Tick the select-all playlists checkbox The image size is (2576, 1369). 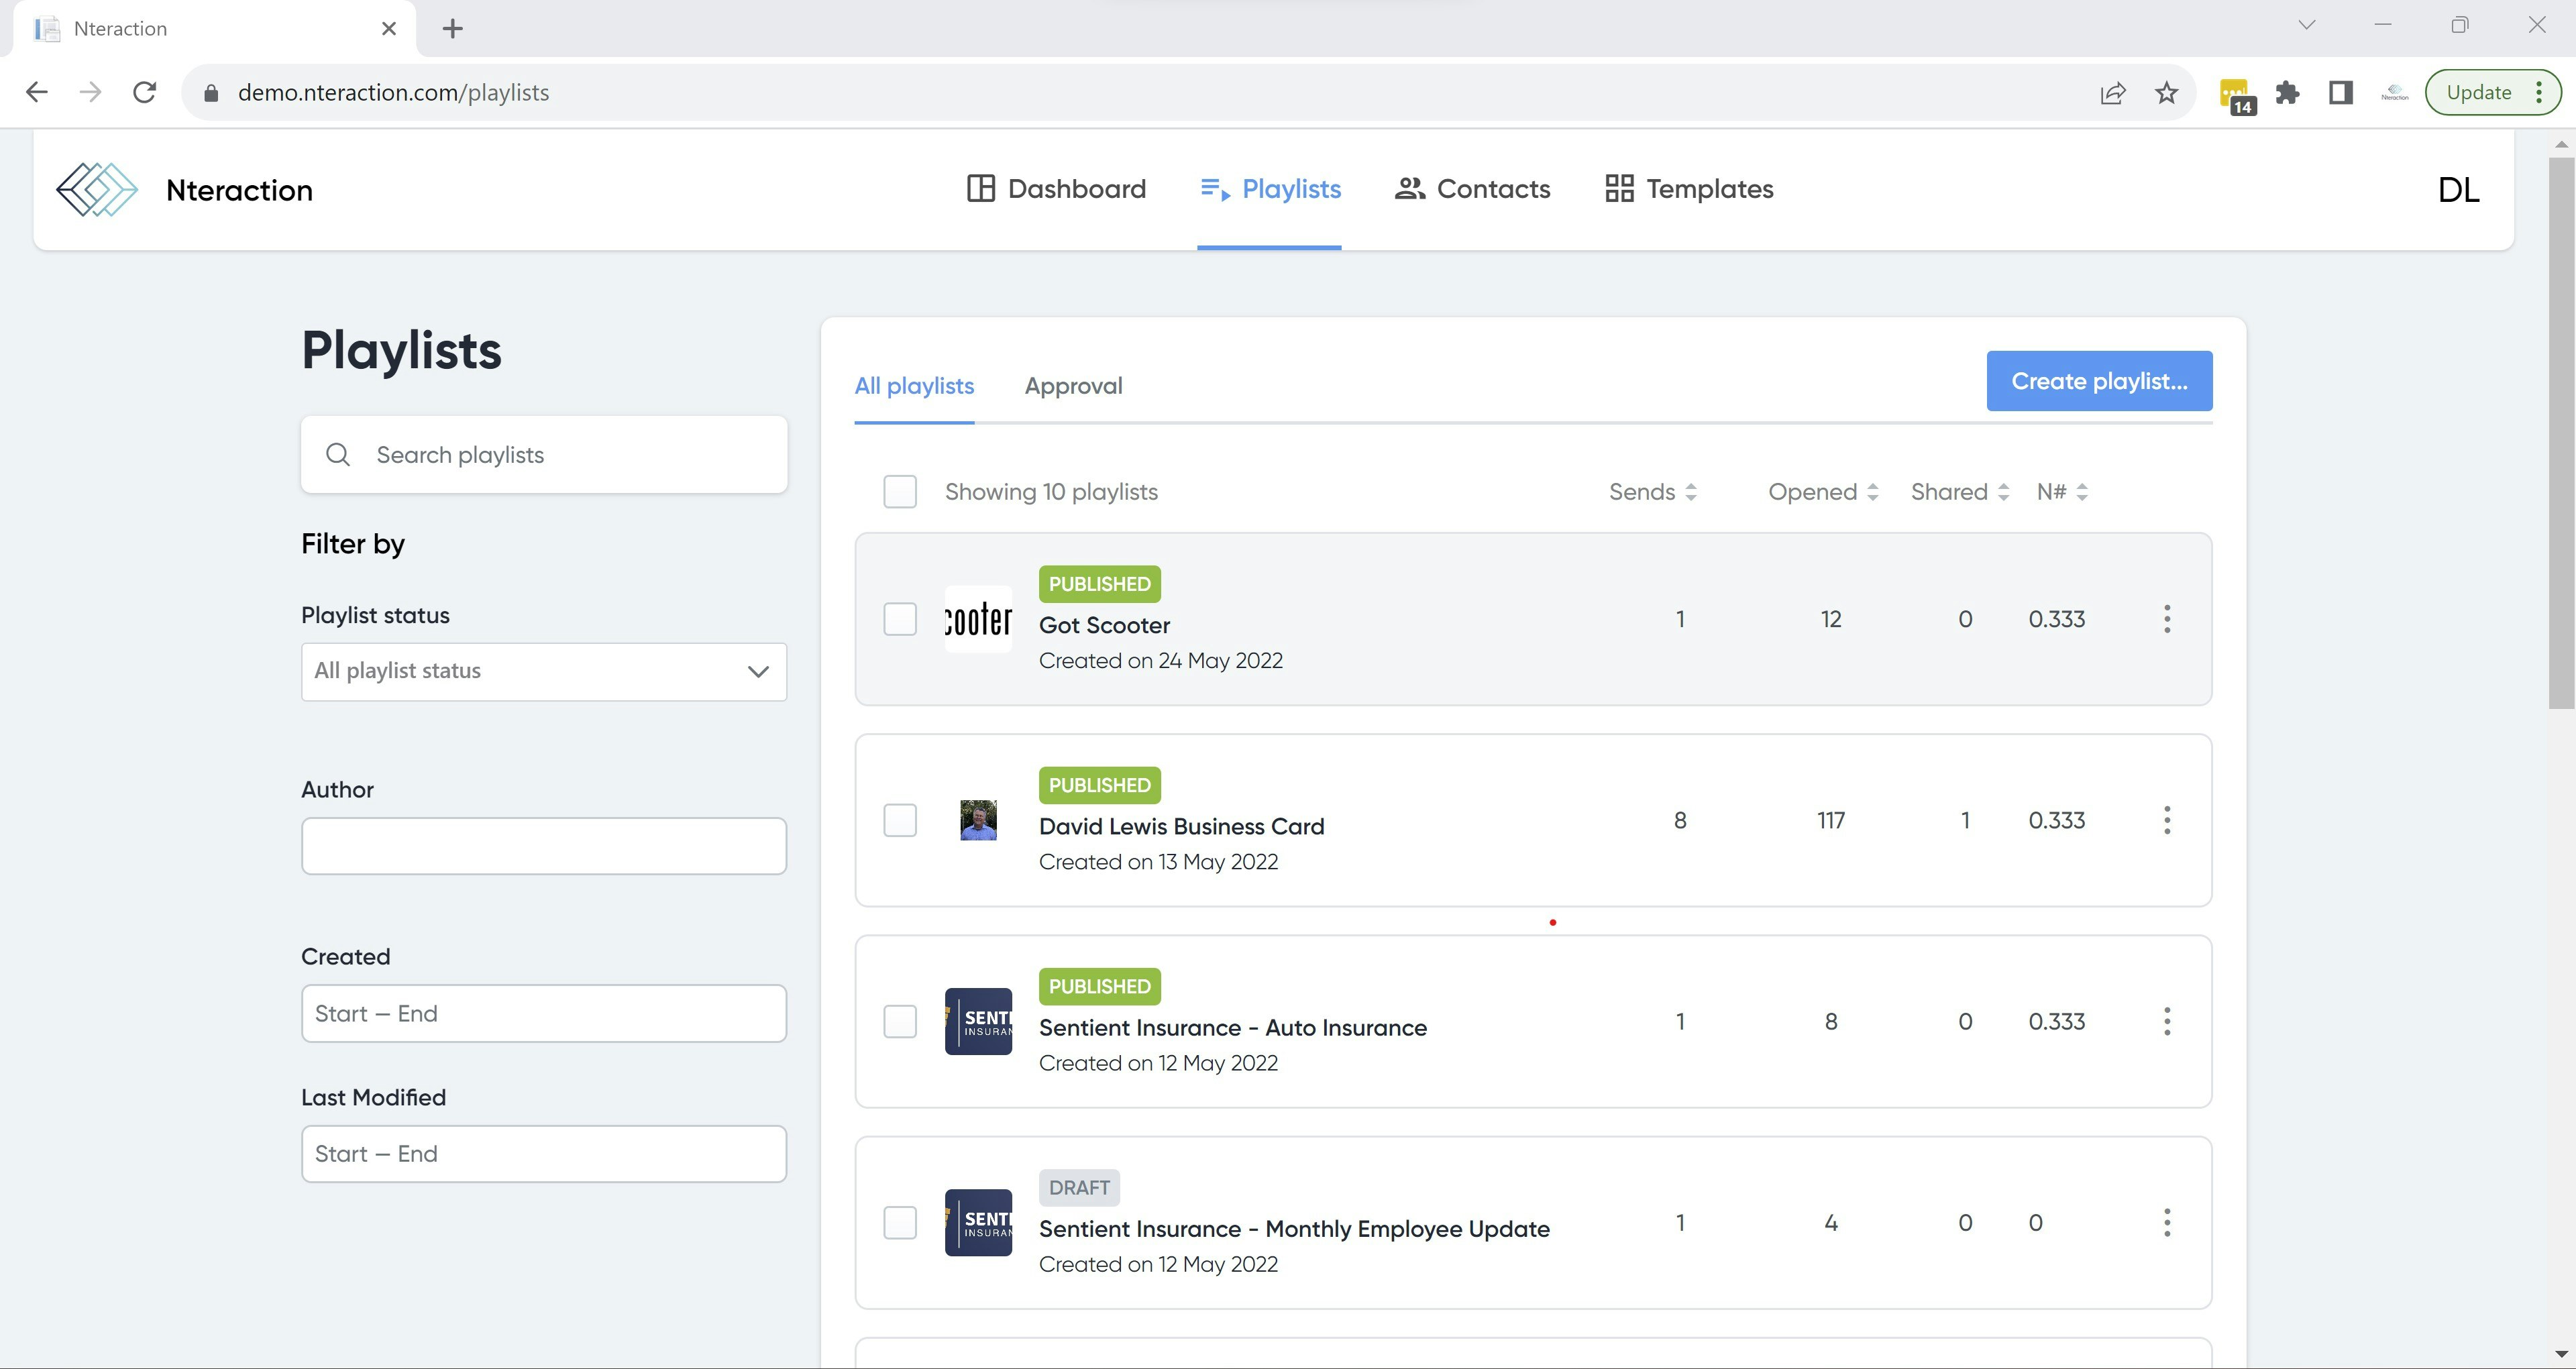click(x=900, y=492)
